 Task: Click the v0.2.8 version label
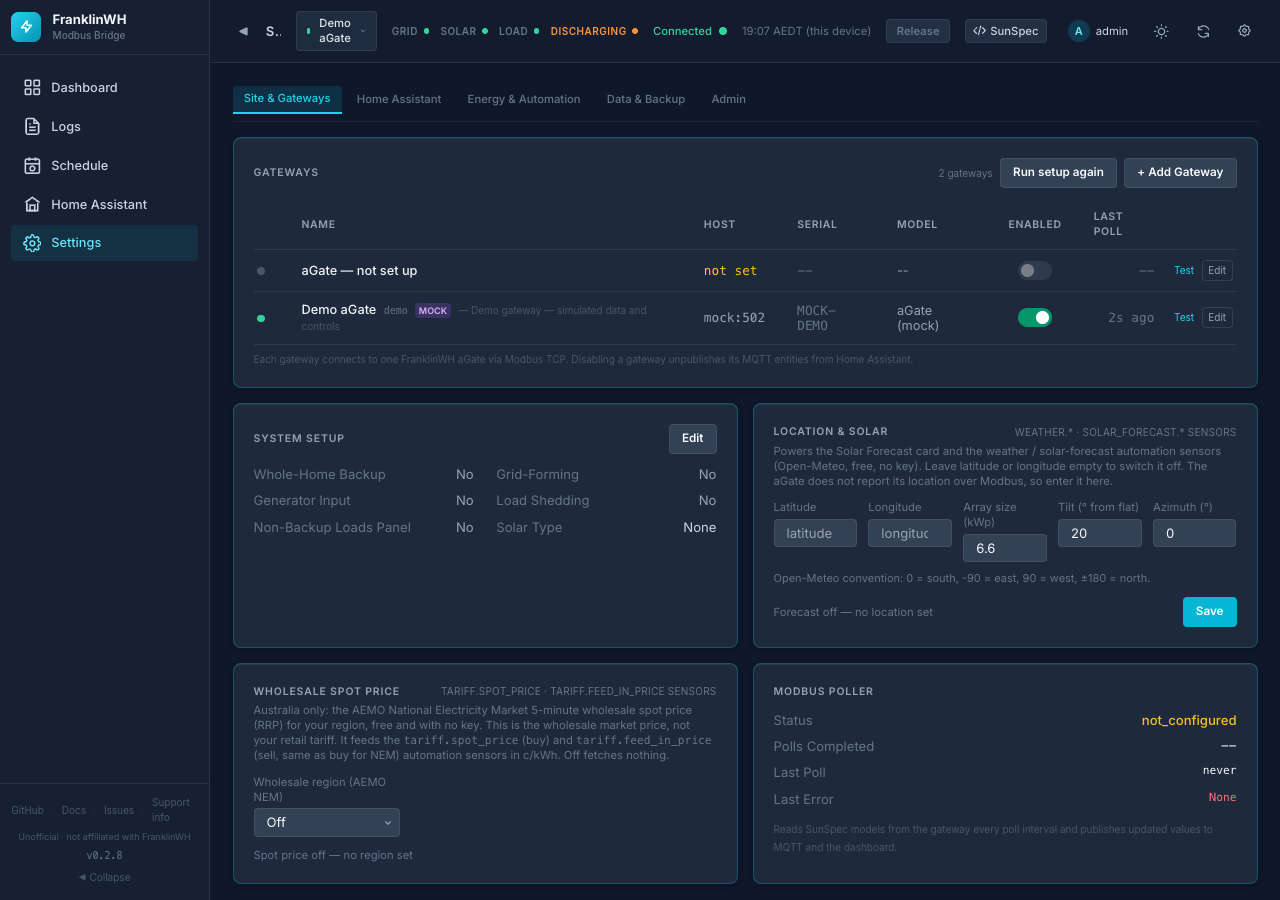pos(104,855)
